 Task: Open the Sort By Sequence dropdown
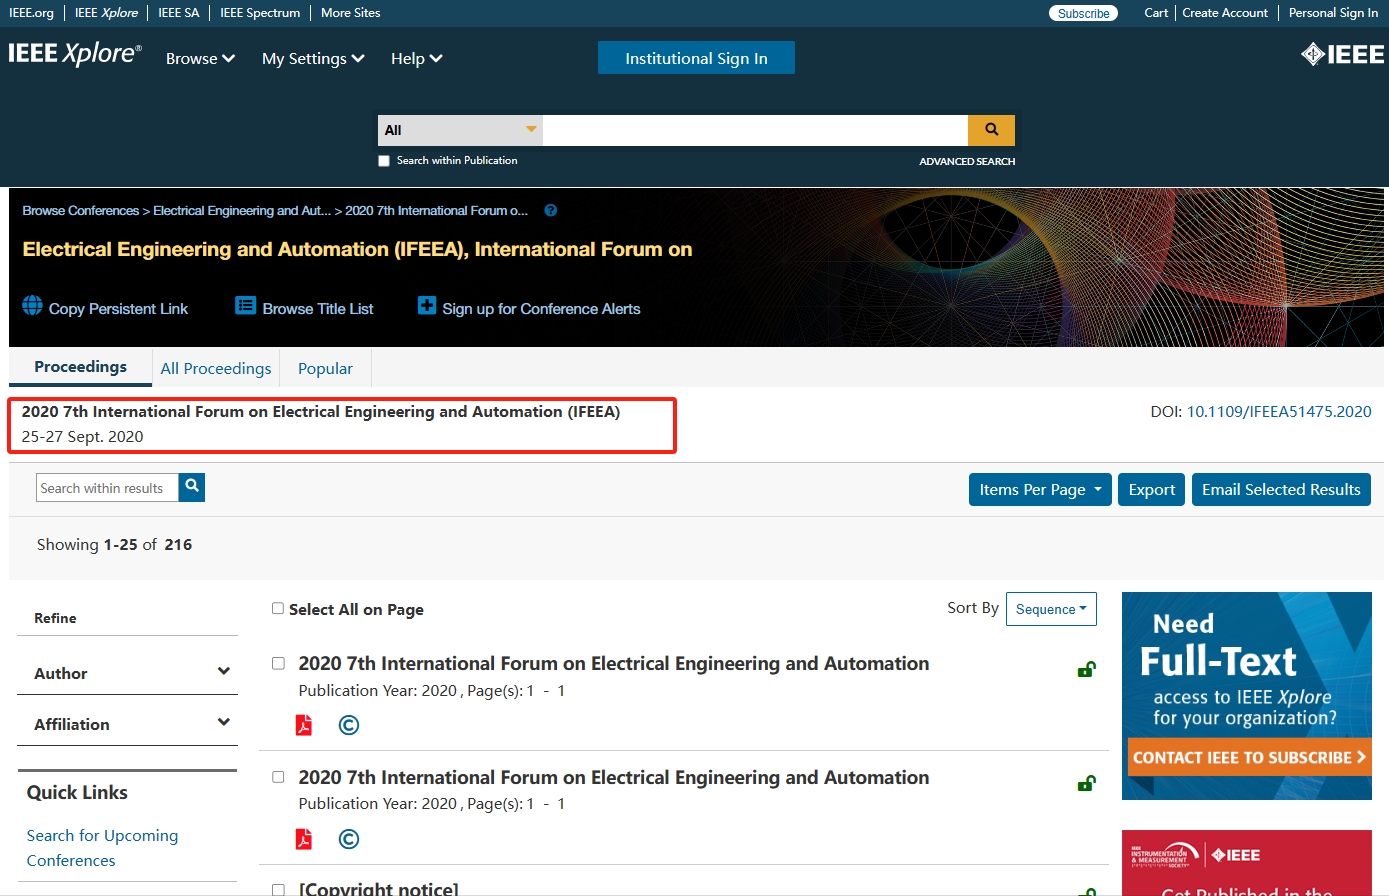point(1051,609)
